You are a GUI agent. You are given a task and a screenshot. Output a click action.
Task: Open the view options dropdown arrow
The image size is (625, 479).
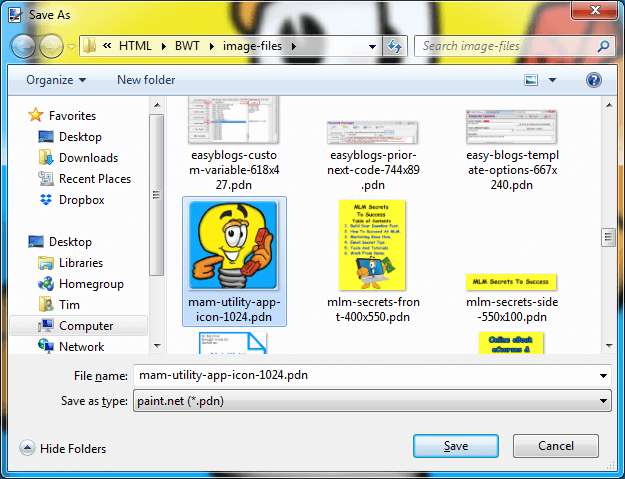[552, 80]
